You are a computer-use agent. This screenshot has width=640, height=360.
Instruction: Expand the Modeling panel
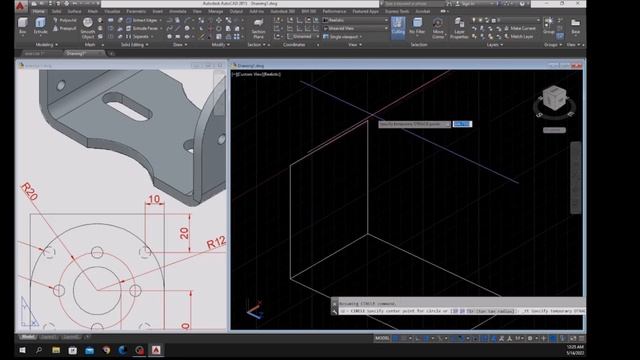tap(47, 44)
